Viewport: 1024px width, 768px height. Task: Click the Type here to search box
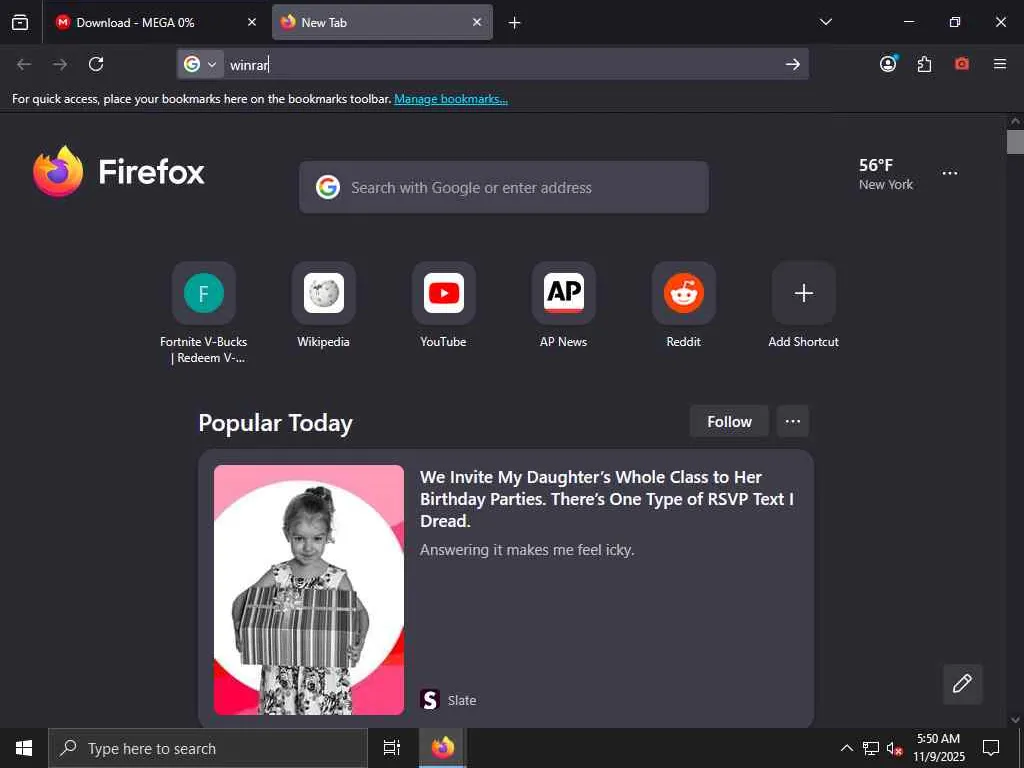point(208,748)
